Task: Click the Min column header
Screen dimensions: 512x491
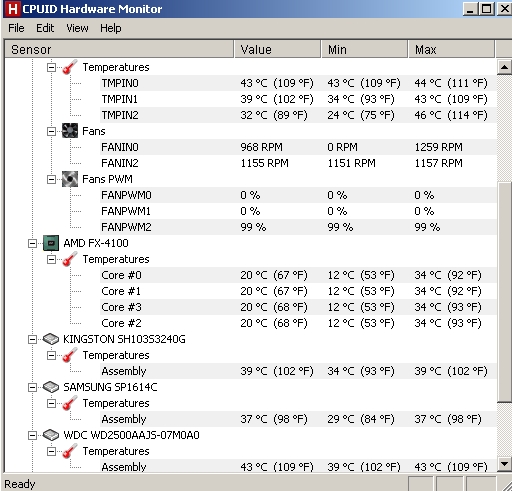Action: pos(365,49)
